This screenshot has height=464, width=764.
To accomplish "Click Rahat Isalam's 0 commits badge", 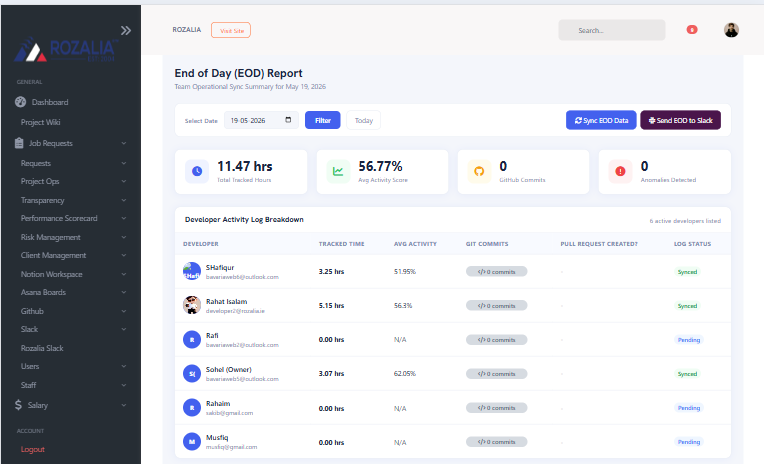I will pos(497,306).
